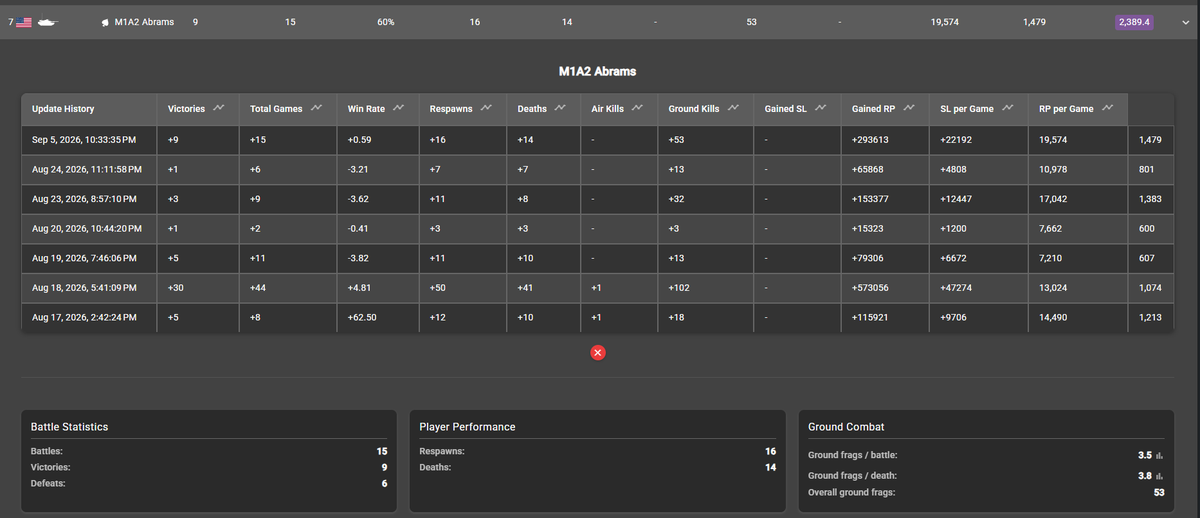Click the RP per Game column header label
The width and height of the screenshot is (1200, 518).
pos(1067,108)
